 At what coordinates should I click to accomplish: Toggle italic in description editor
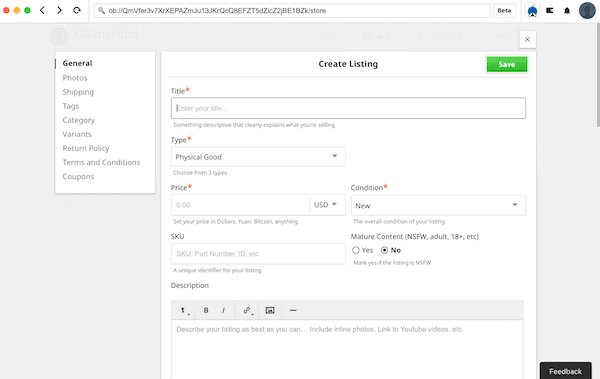[223, 310]
